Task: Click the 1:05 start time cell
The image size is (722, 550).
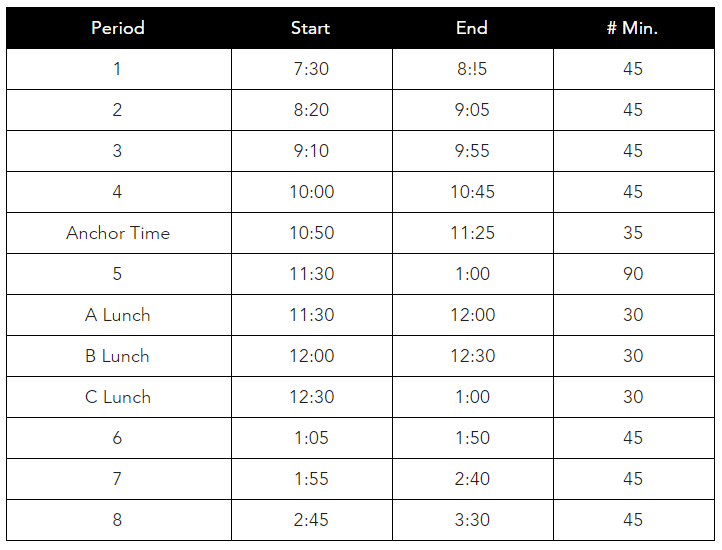Action: tap(311, 438)
